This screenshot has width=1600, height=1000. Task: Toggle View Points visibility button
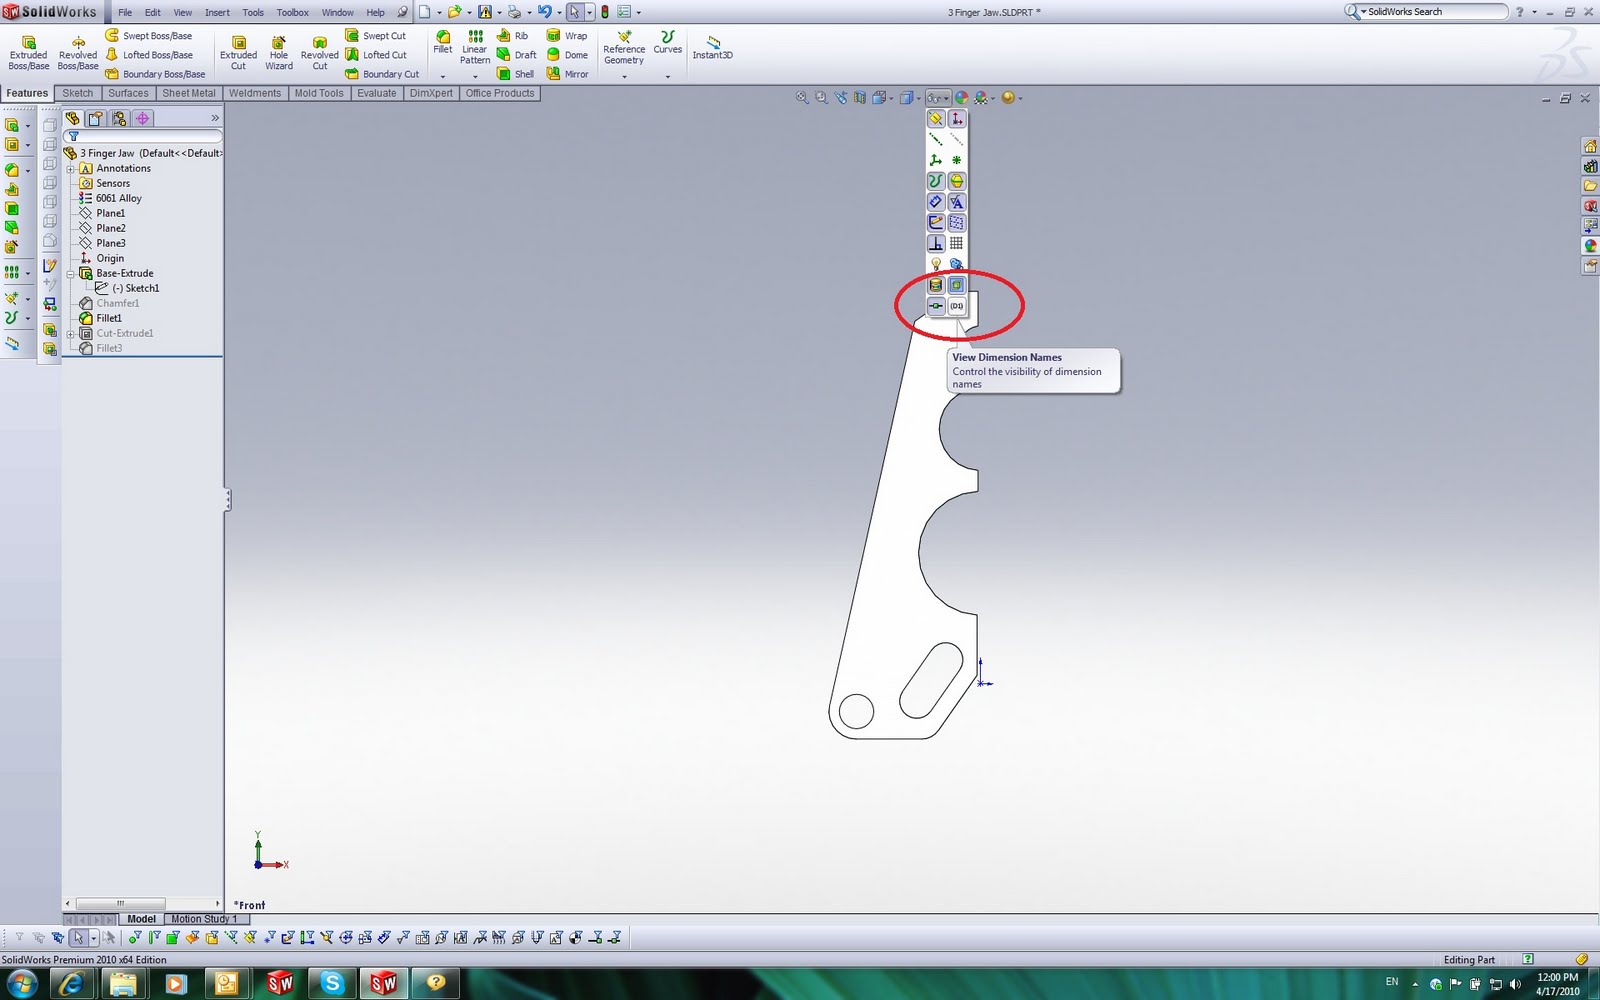(x=957, y=160)
